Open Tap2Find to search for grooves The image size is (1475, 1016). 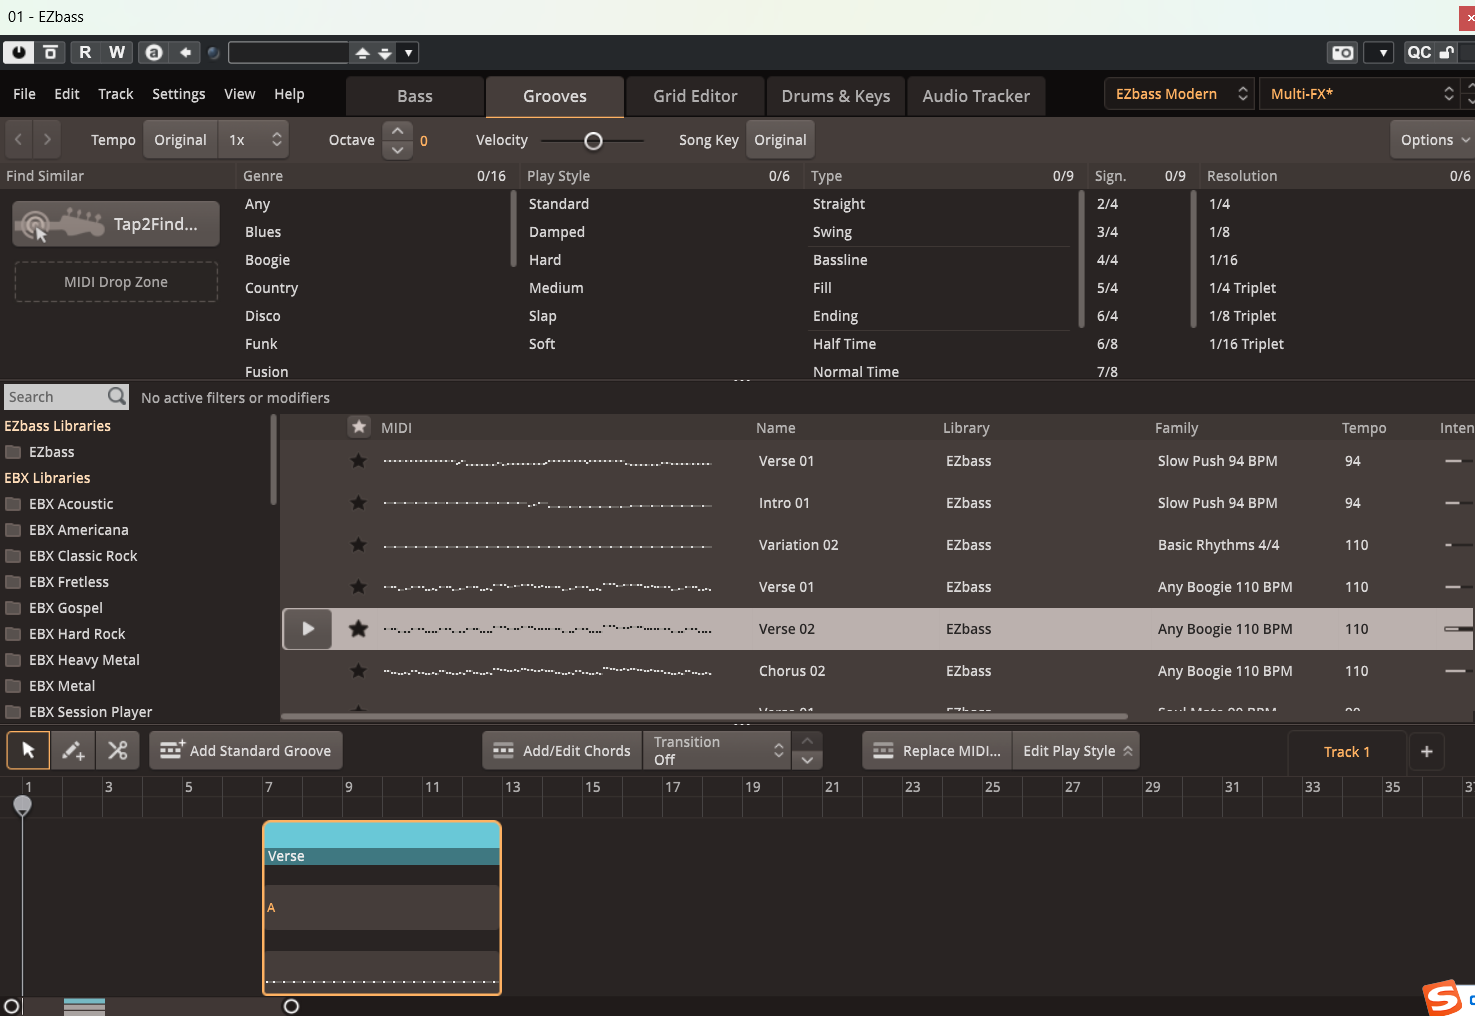pos(115,223)
